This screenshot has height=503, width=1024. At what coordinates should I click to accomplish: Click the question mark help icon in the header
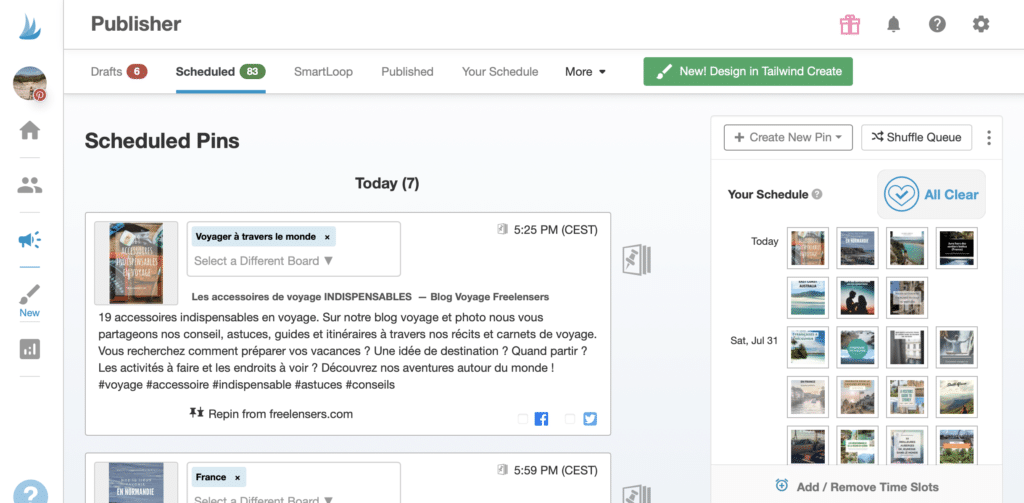[x=937, y=25]
